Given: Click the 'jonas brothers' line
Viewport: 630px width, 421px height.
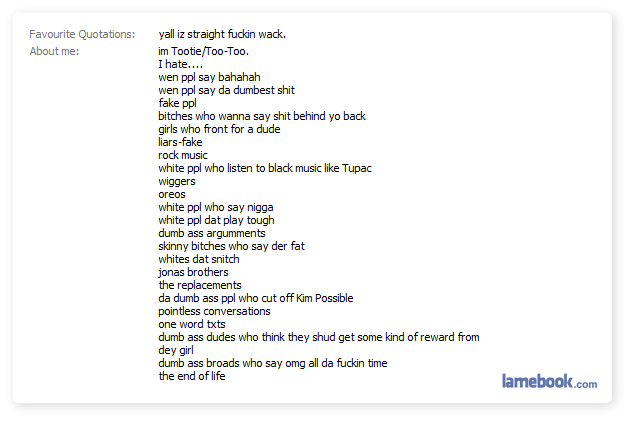Looking at the screenshot, I should click(x=193, y=272).
